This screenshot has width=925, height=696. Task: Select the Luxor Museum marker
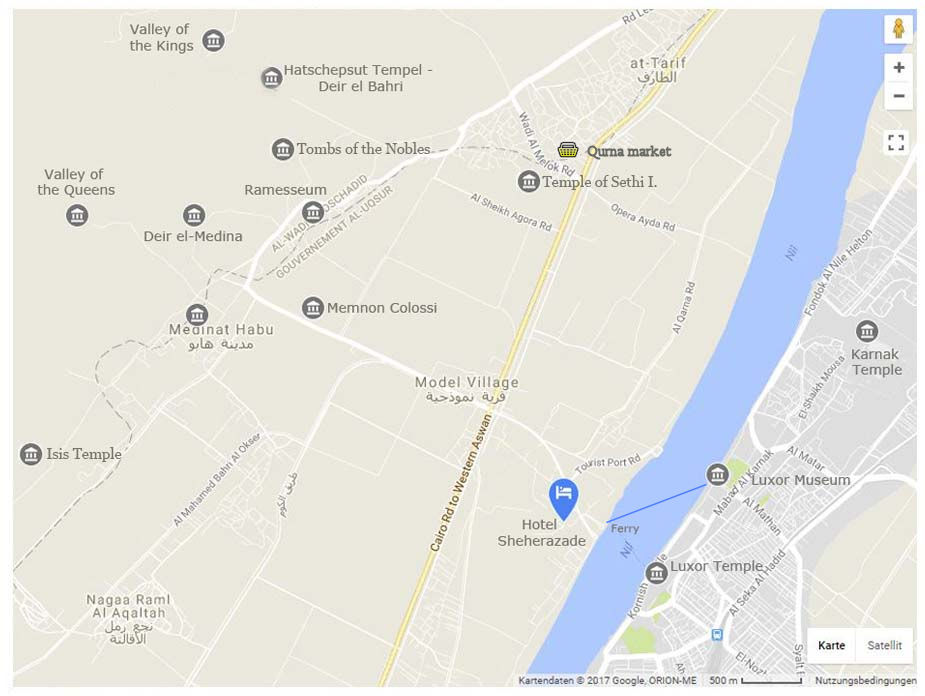[717, 474]
